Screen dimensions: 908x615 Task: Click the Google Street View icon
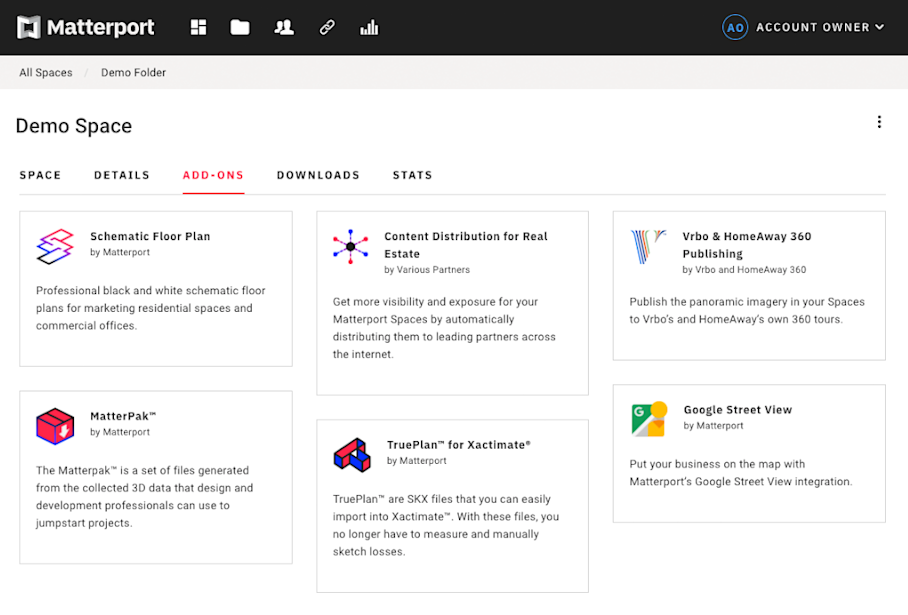click(x=649, y=419)
